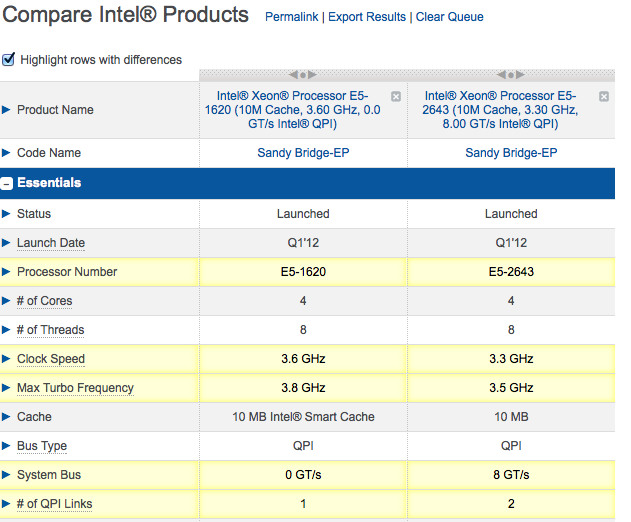
Task: Click right arrow above the E5-1620 column
Action: (x=313, y=75)
